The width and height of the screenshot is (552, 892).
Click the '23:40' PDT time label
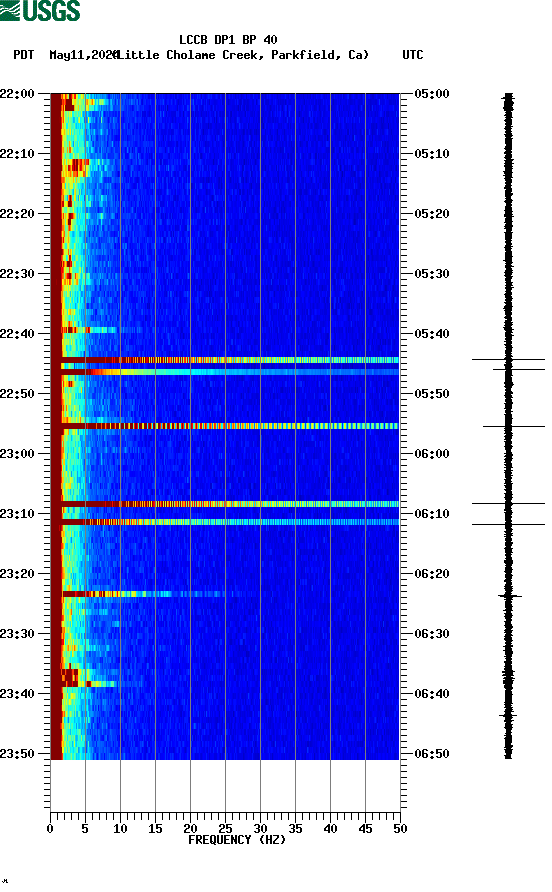17,694
